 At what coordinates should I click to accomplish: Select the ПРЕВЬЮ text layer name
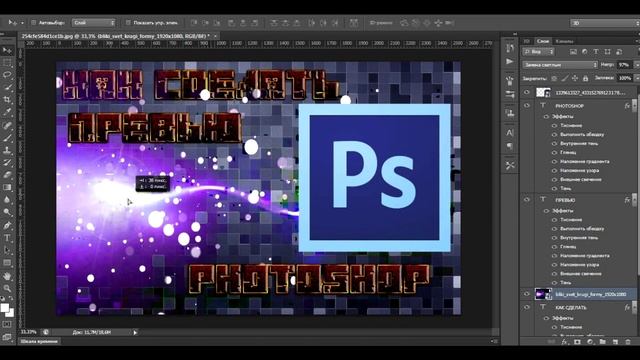tap(565, 200)
